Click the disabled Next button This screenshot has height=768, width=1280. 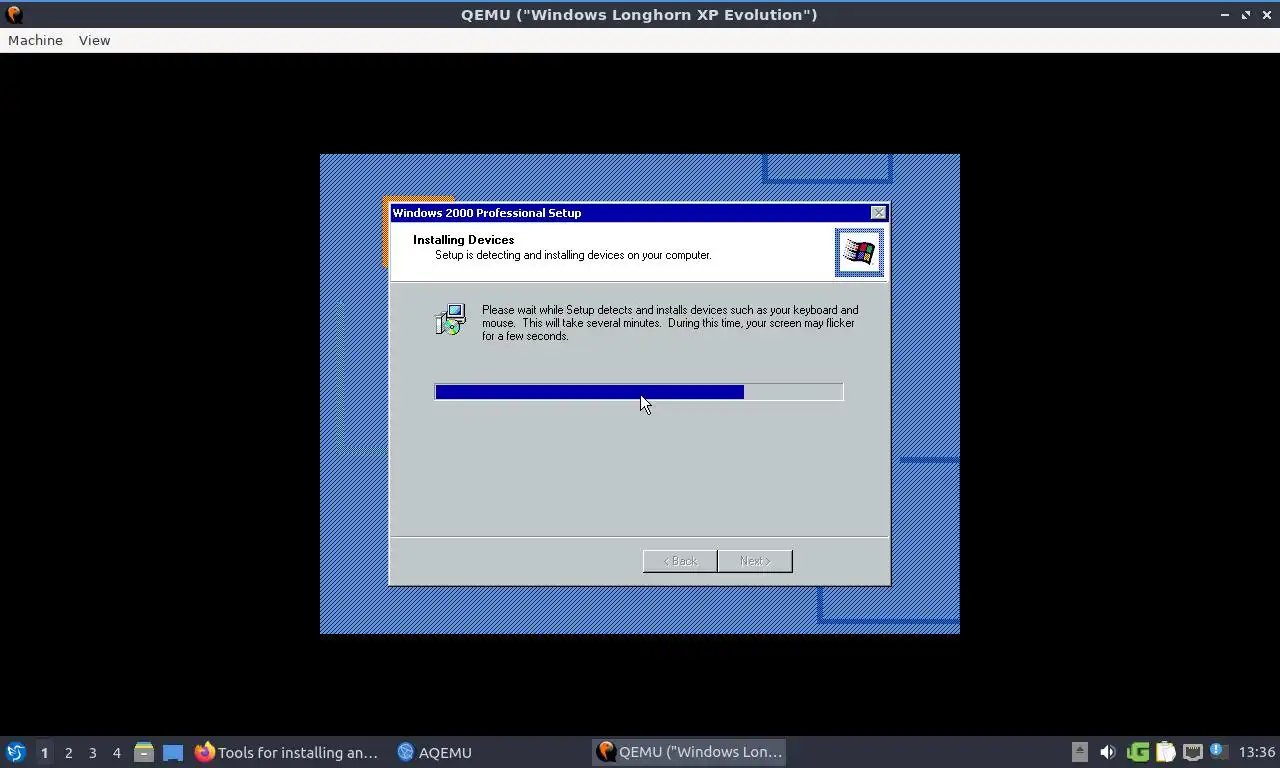pos(755,561)
